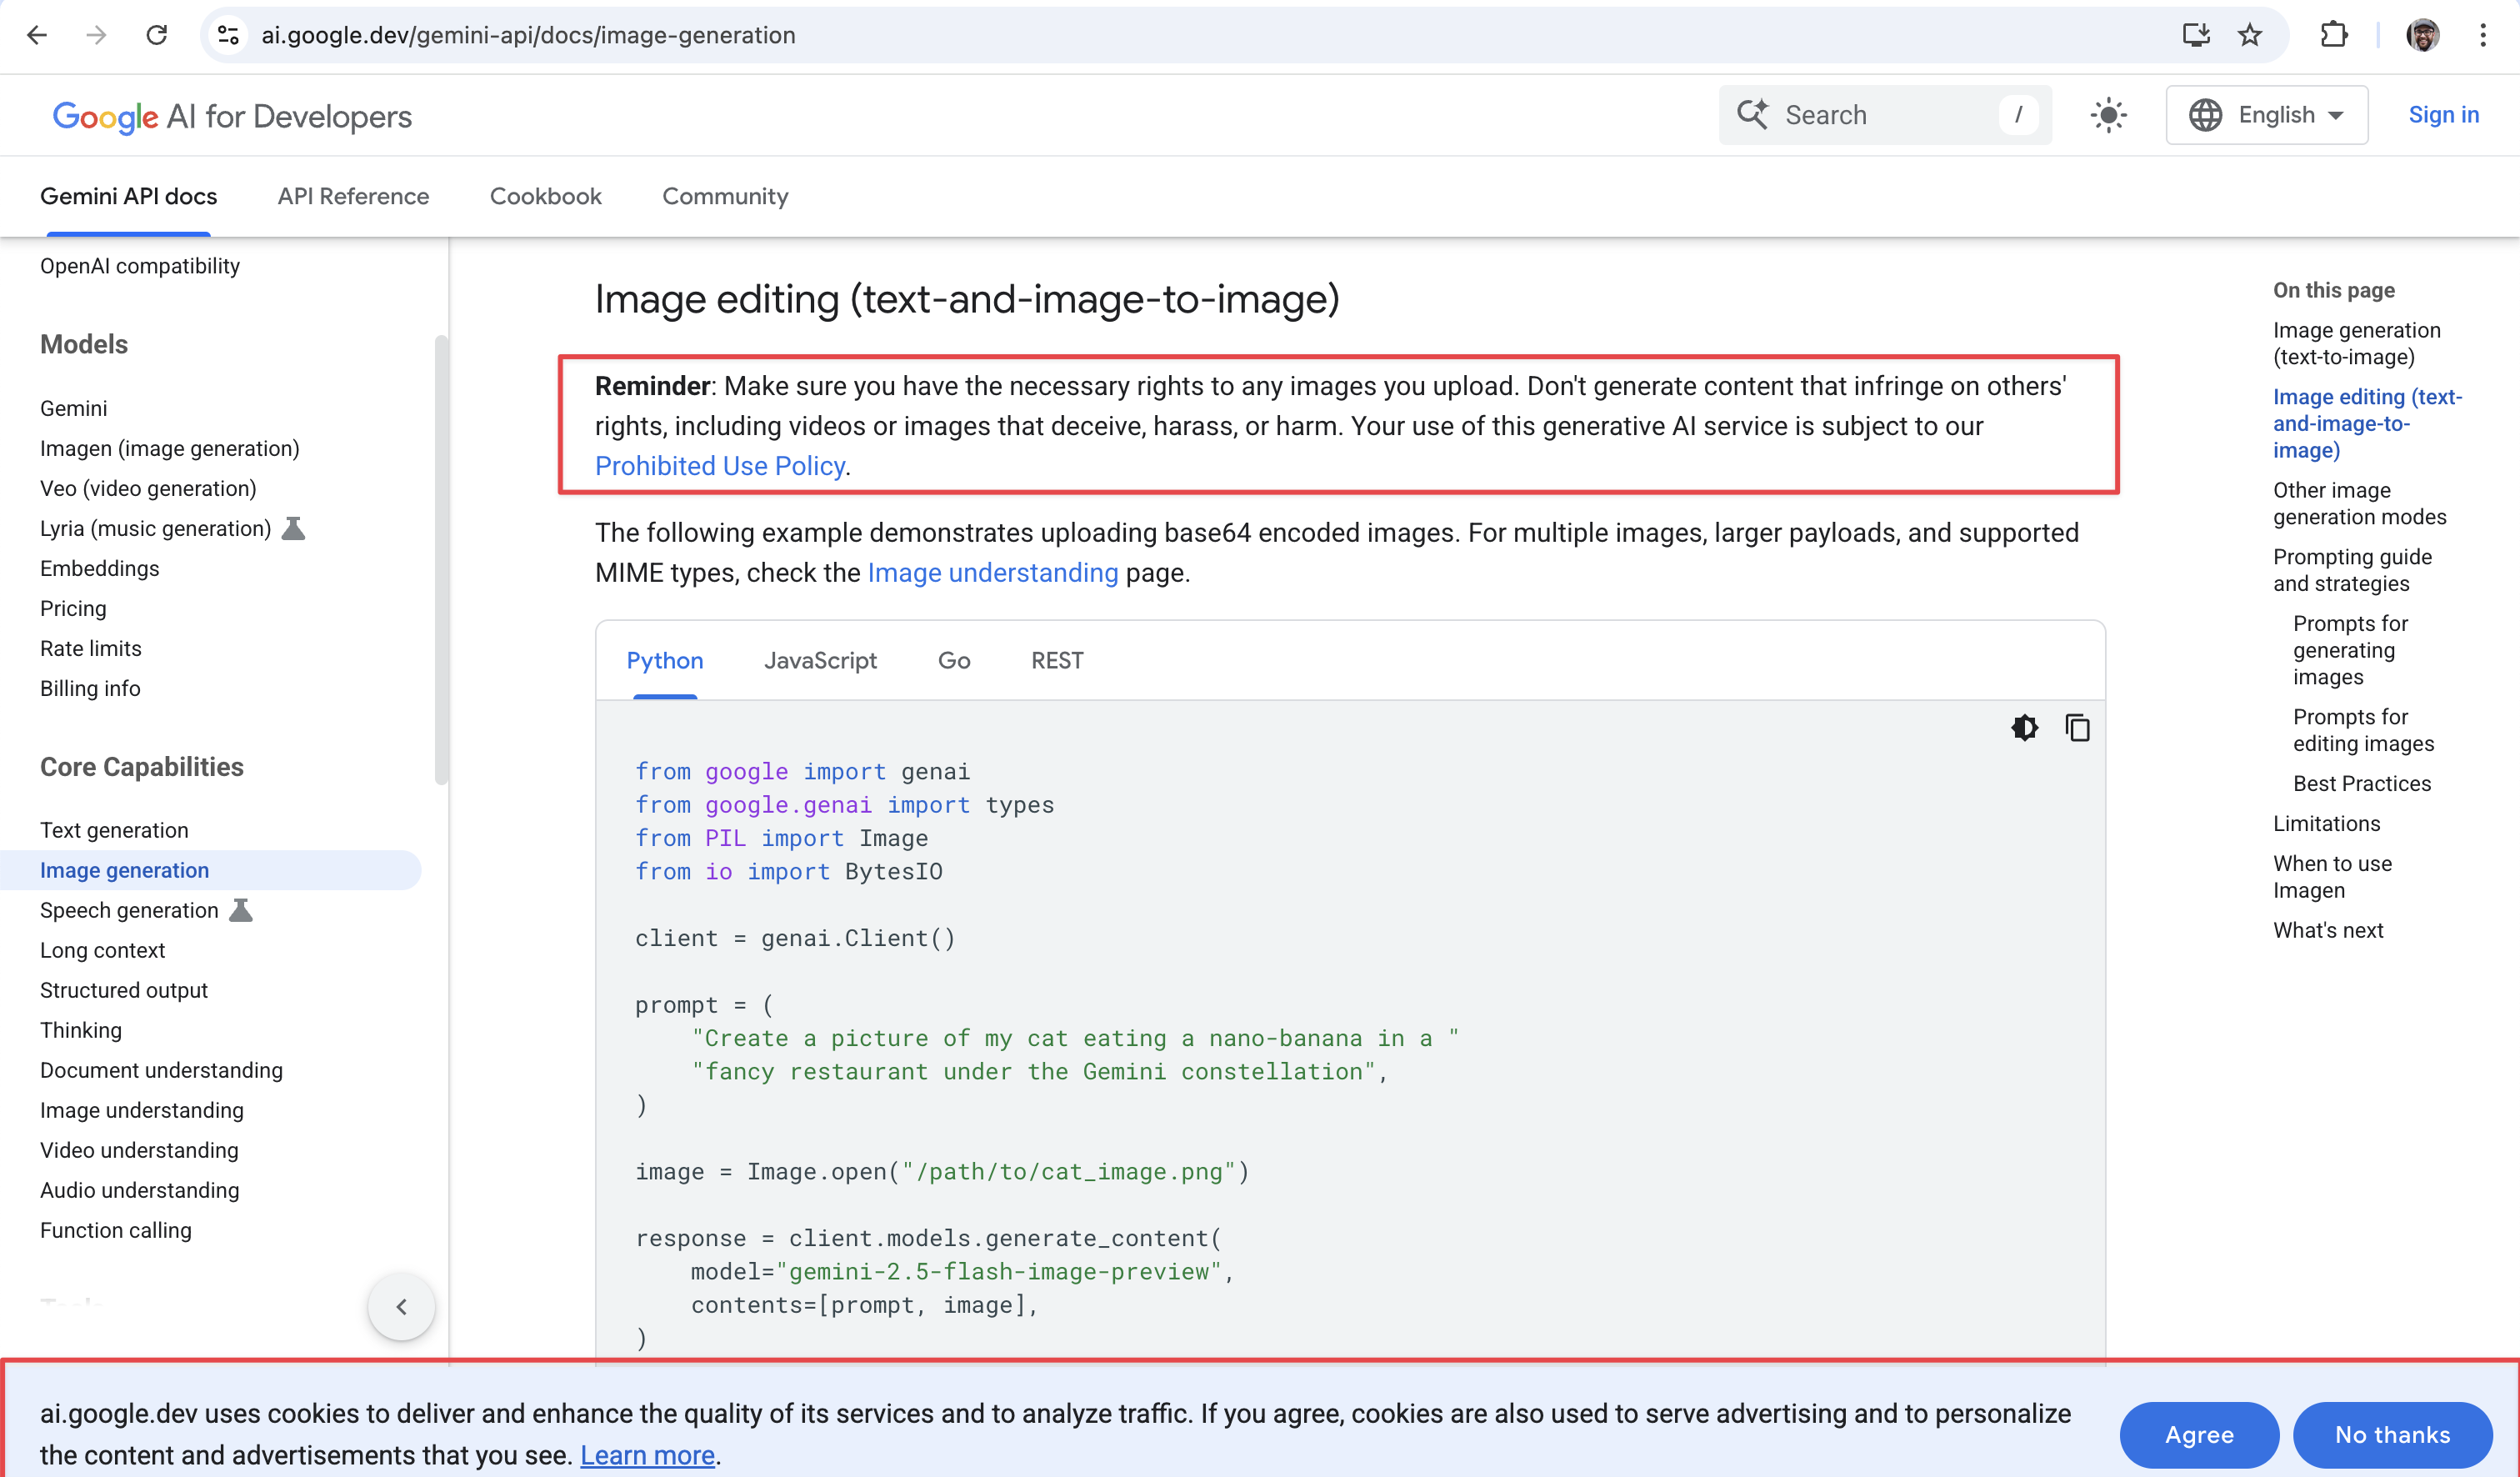The height and width of the screenshot is (1477, 2520).
Task: Focus the Search input field
Action: pyautogui.click(x=1885, y=115)
